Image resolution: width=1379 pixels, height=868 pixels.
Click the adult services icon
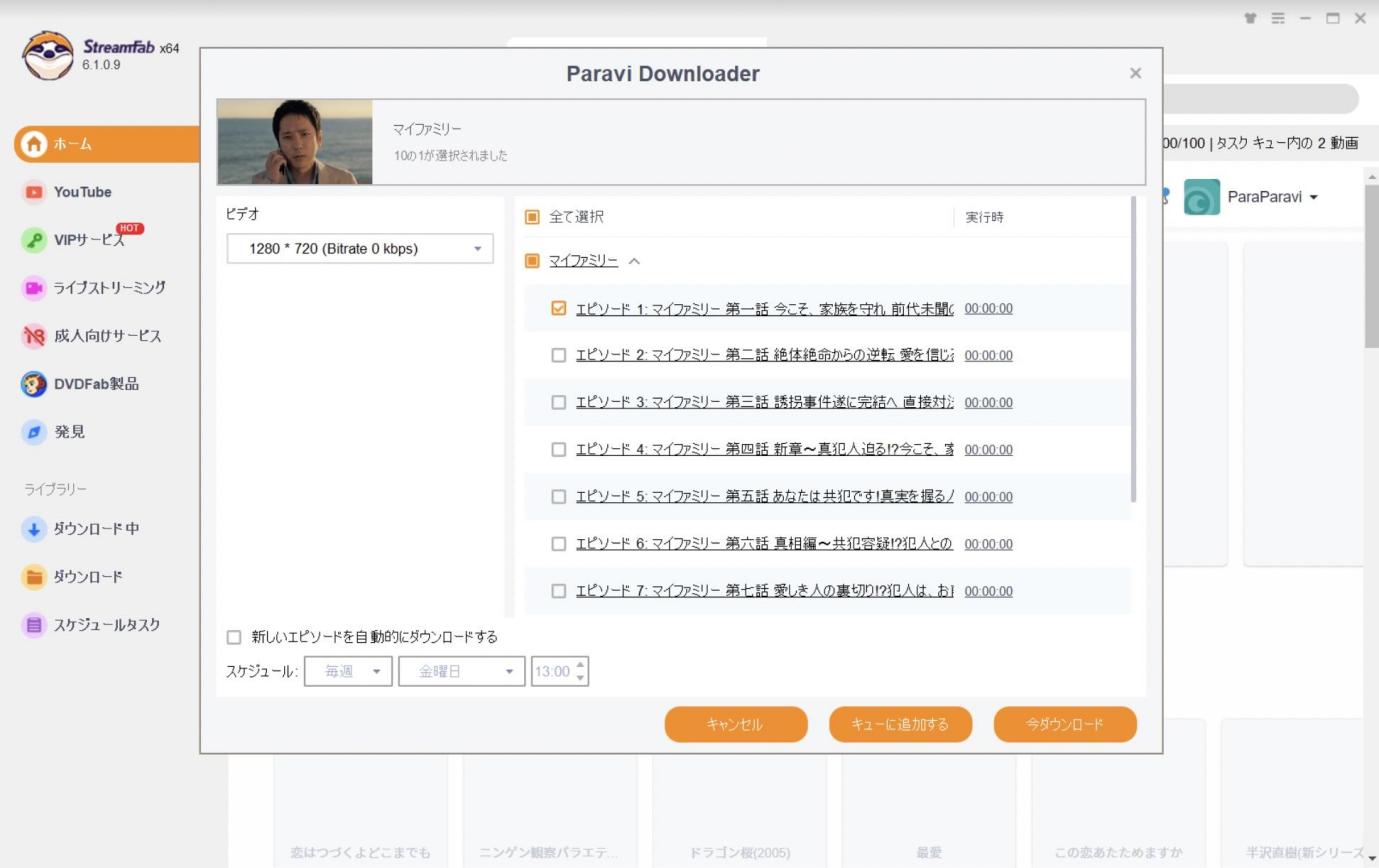[x=34, y=336]
